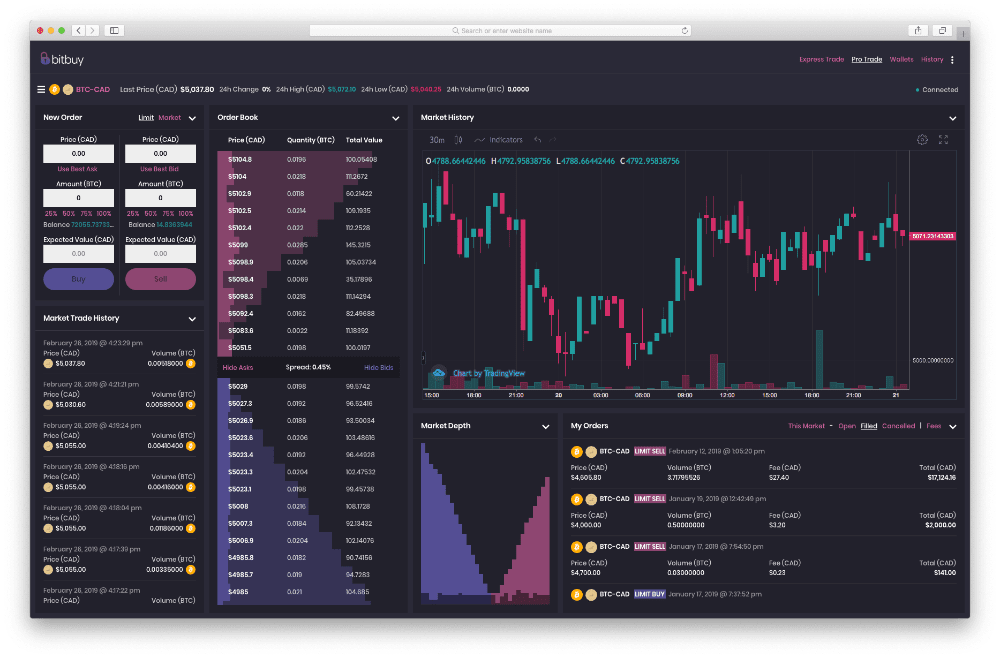
Task: Open the This Market filter dropdown
Action: click(810, 426)
